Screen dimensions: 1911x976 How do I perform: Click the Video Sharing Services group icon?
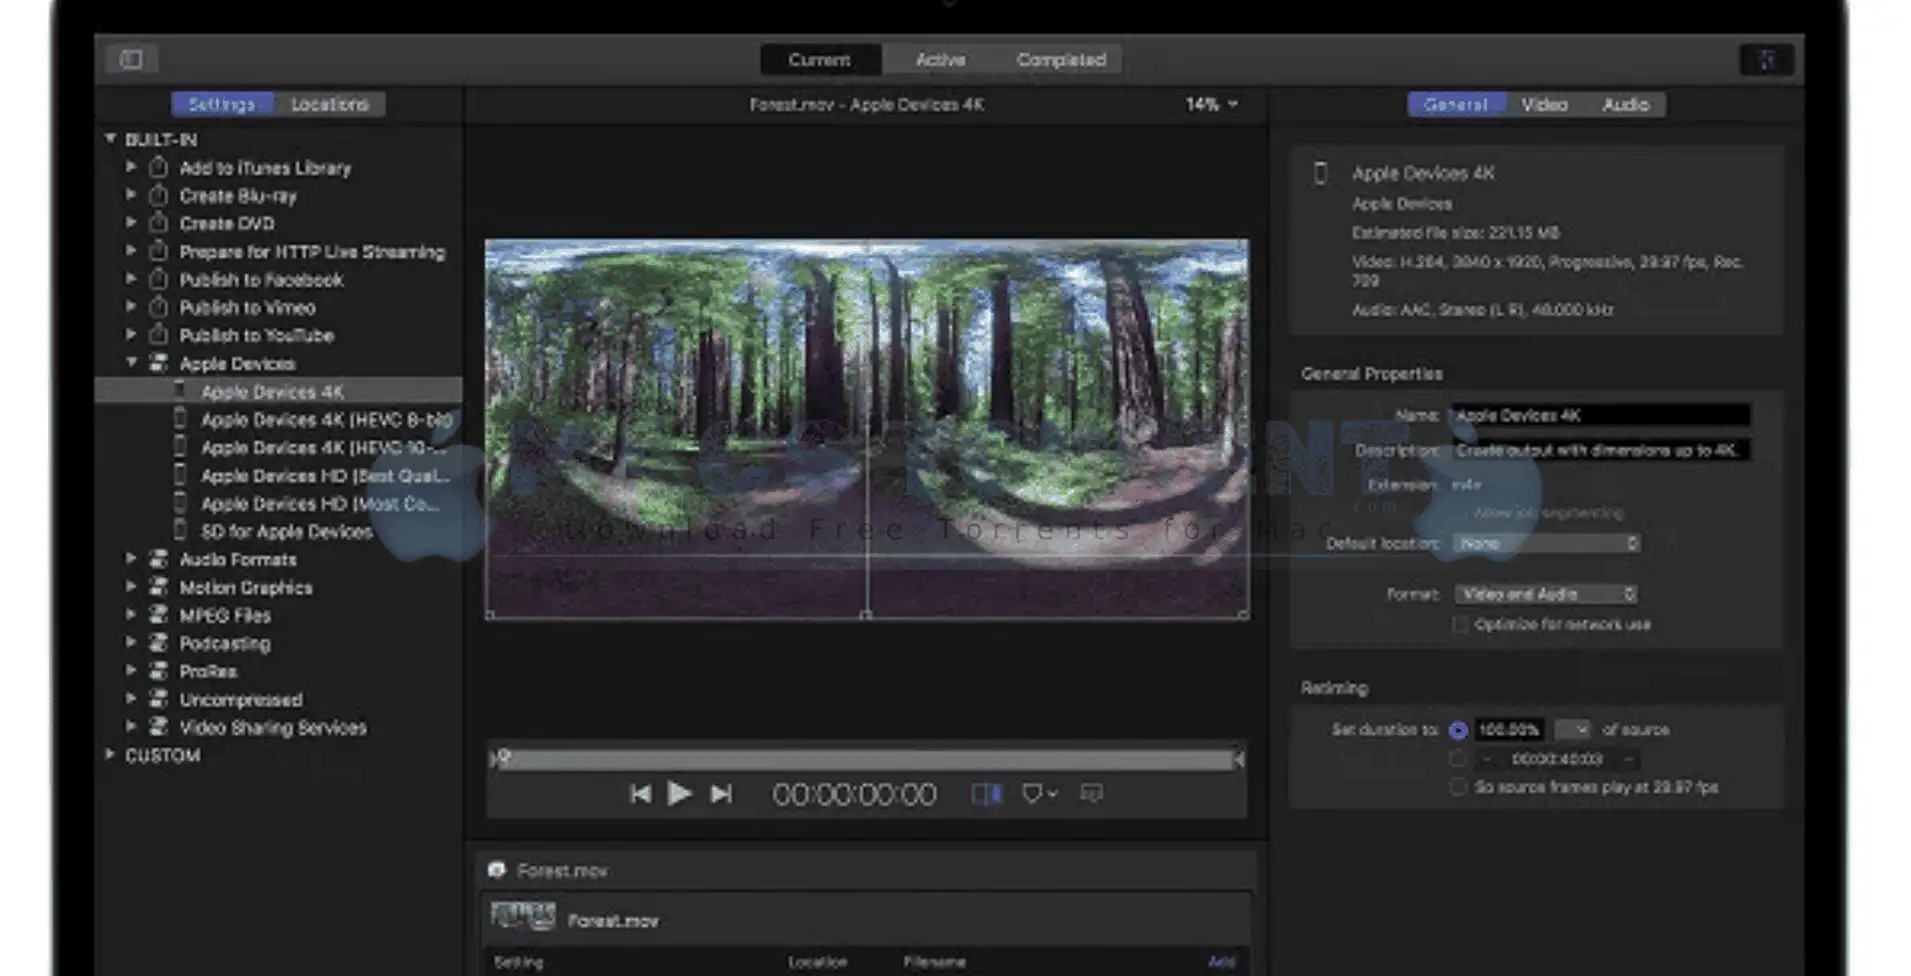click(x=158, y=727)
